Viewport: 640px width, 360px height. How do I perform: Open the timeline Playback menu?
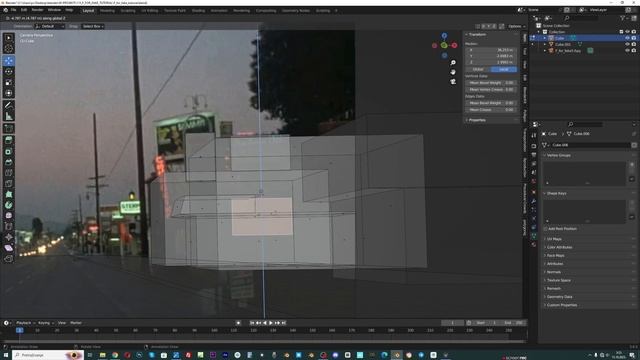25,323
